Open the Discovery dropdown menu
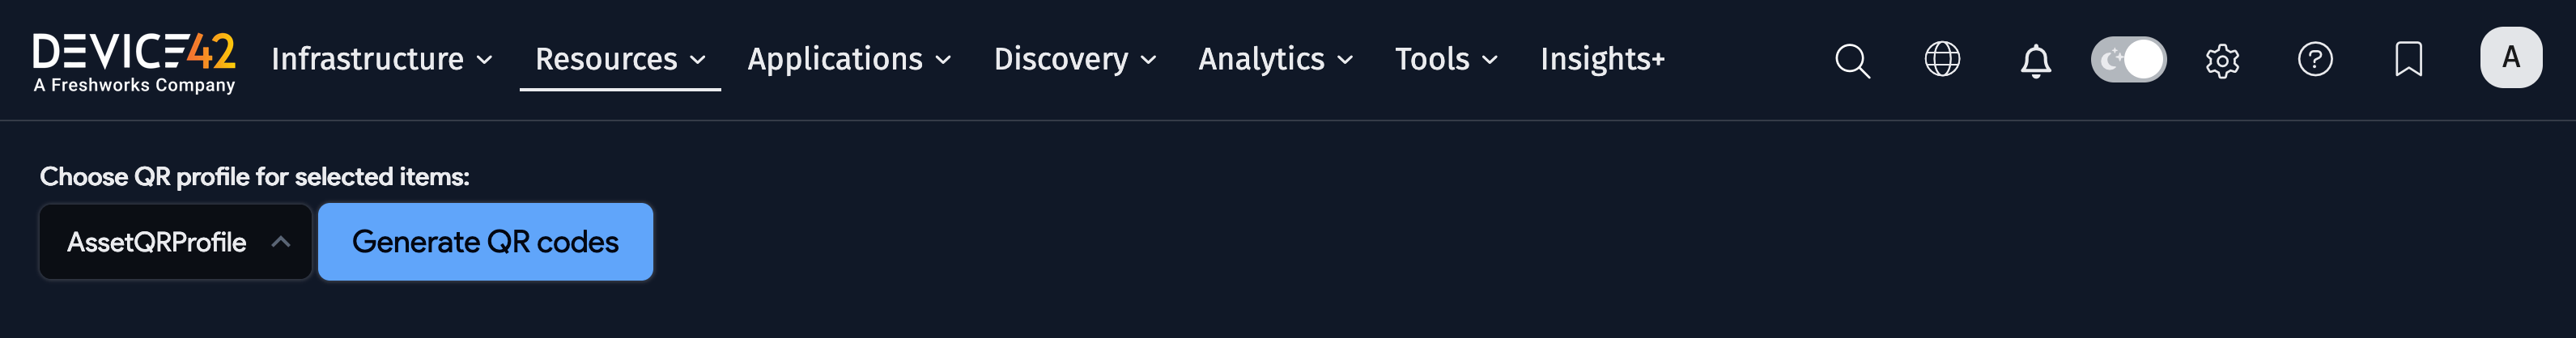The width and height of the screenshot is (2576, 338). point(1074,59)
